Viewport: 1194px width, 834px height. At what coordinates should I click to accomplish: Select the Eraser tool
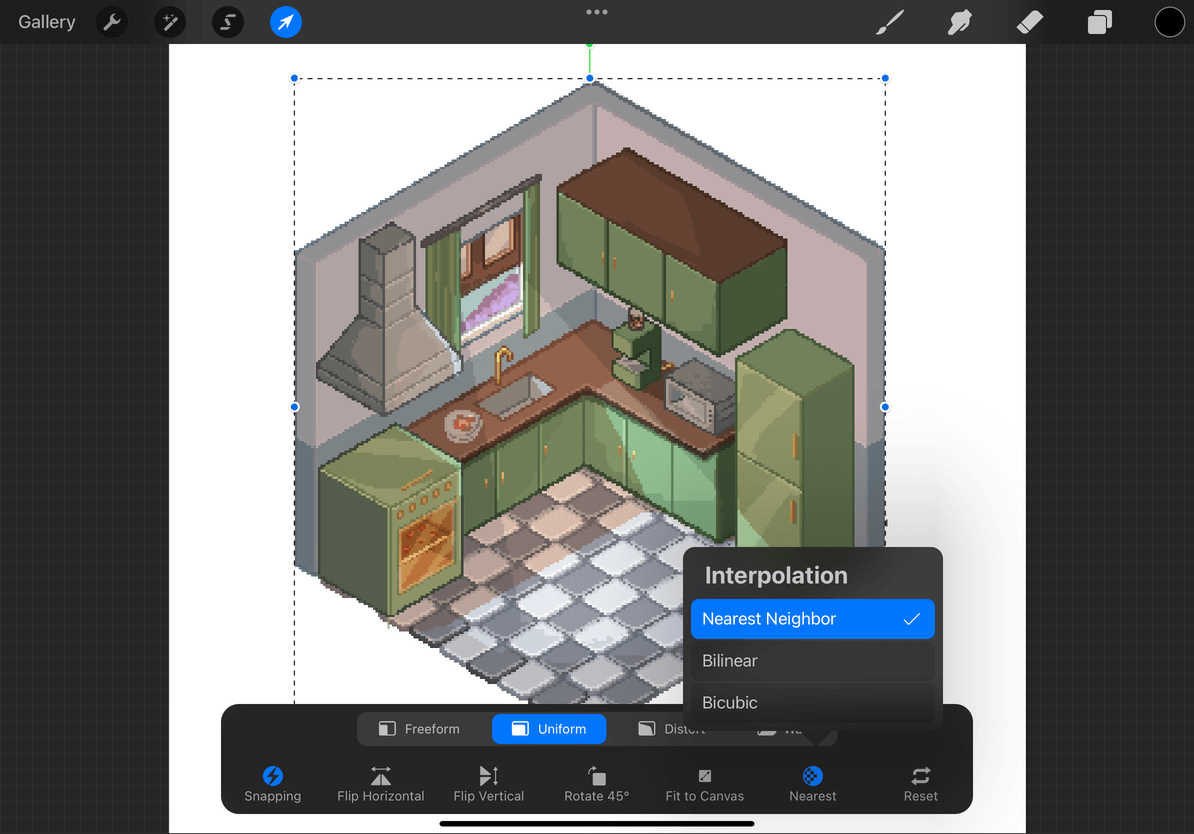point(1029,22)
